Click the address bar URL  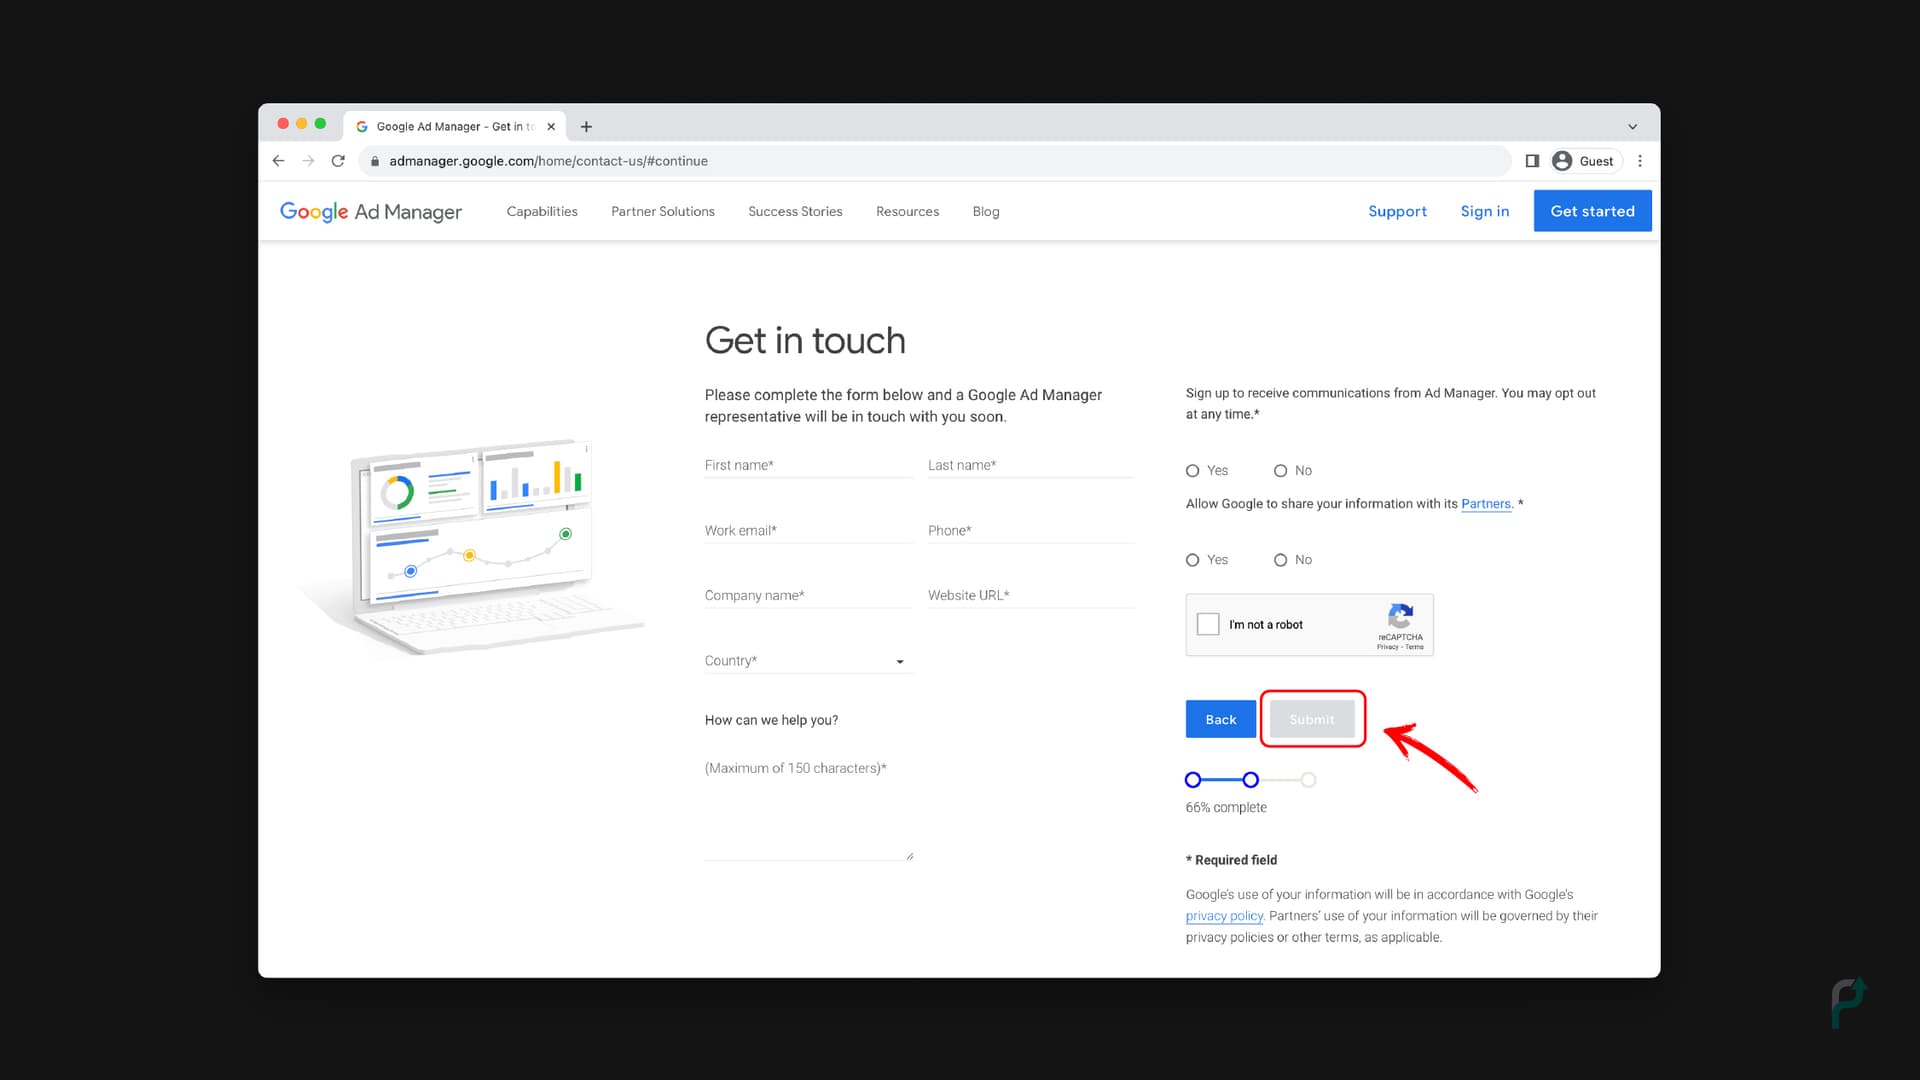coord(548,161)
